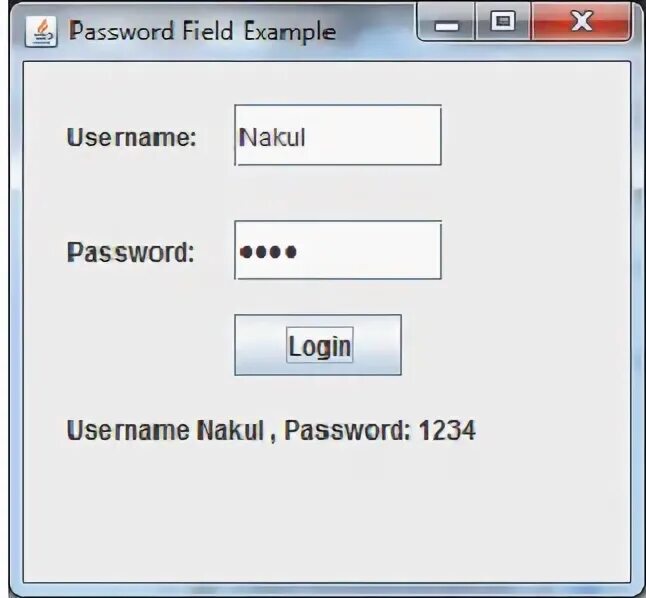The height and width of the screenshot is (598, 646).
Task: Focus the Password field with masked dots
Action: 338,250
